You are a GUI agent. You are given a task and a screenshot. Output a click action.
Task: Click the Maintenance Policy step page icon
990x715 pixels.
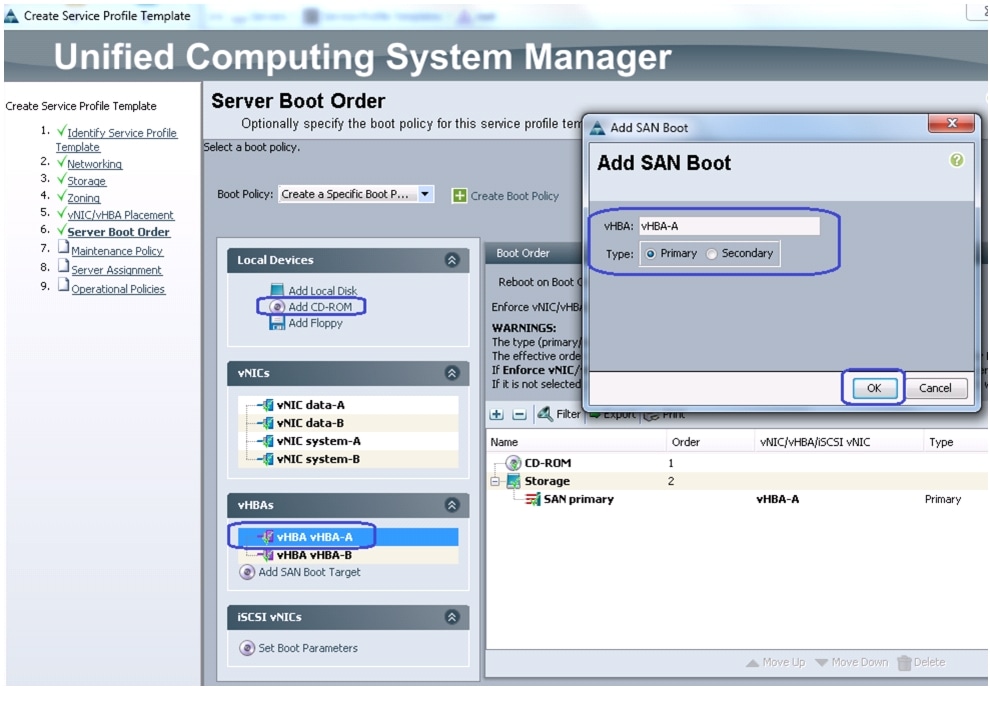tap(63, 247)
